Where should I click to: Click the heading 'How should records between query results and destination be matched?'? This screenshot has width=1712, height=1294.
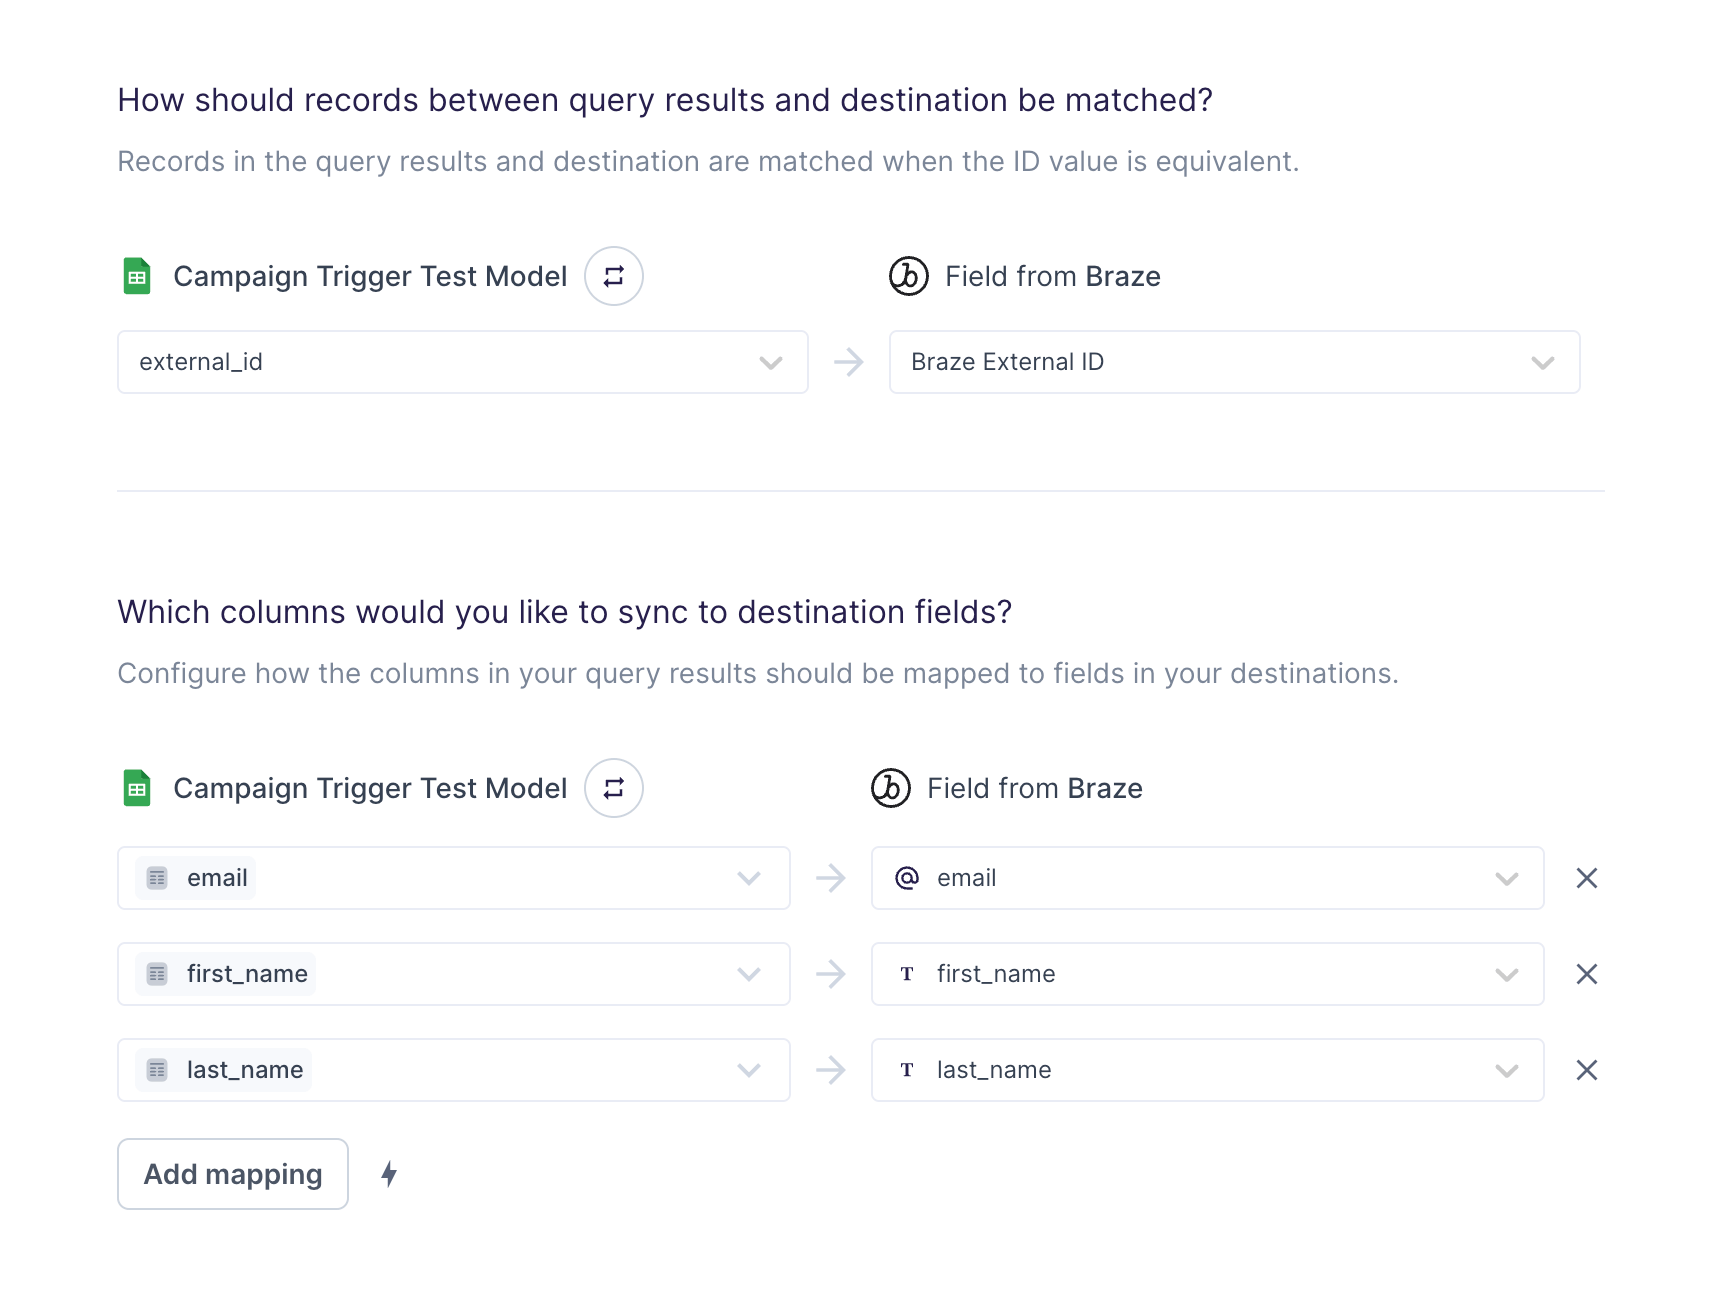[665, 100]
